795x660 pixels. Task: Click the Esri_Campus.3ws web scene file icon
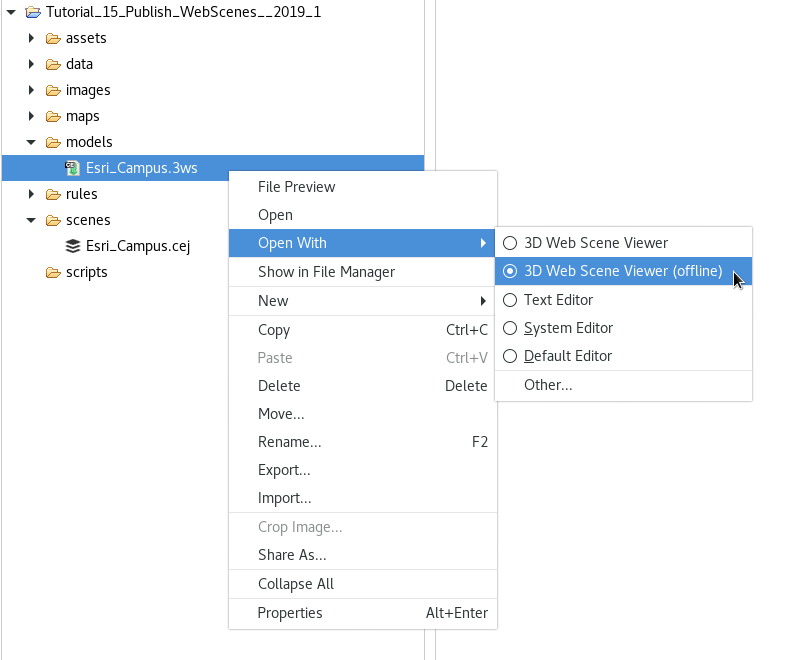(73, 168)
